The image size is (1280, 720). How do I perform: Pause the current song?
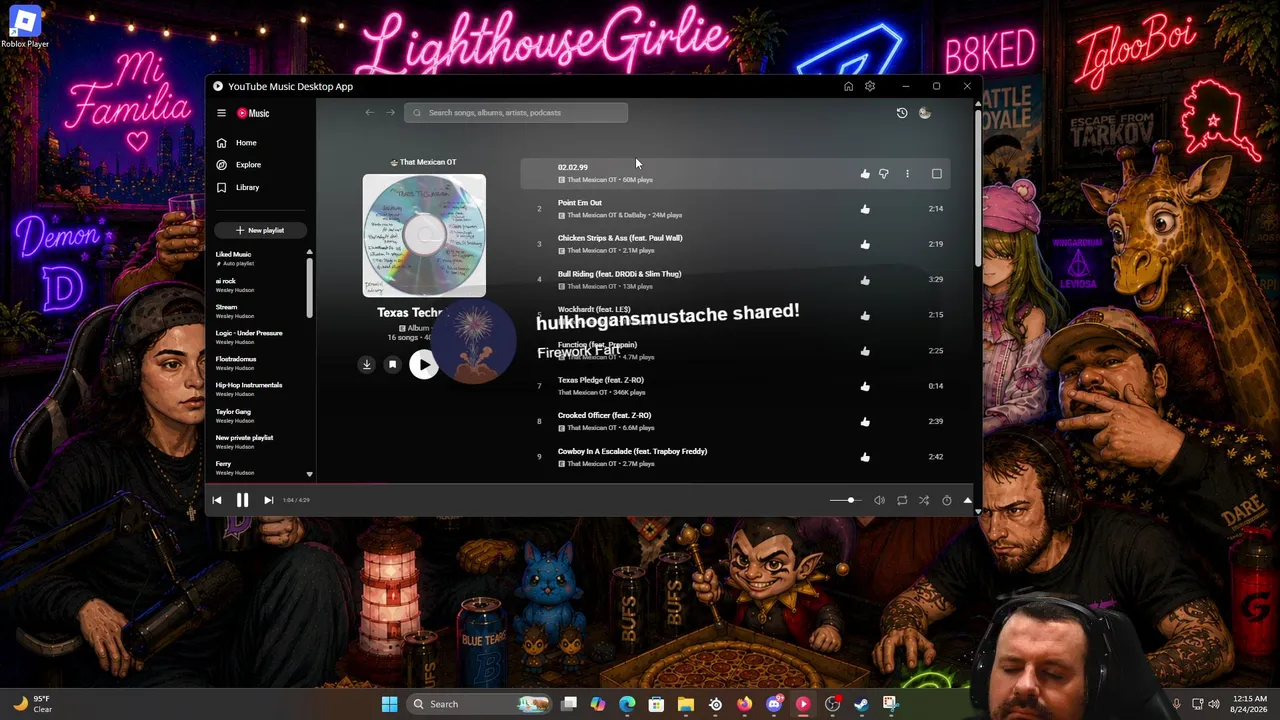tap(242, 500)
